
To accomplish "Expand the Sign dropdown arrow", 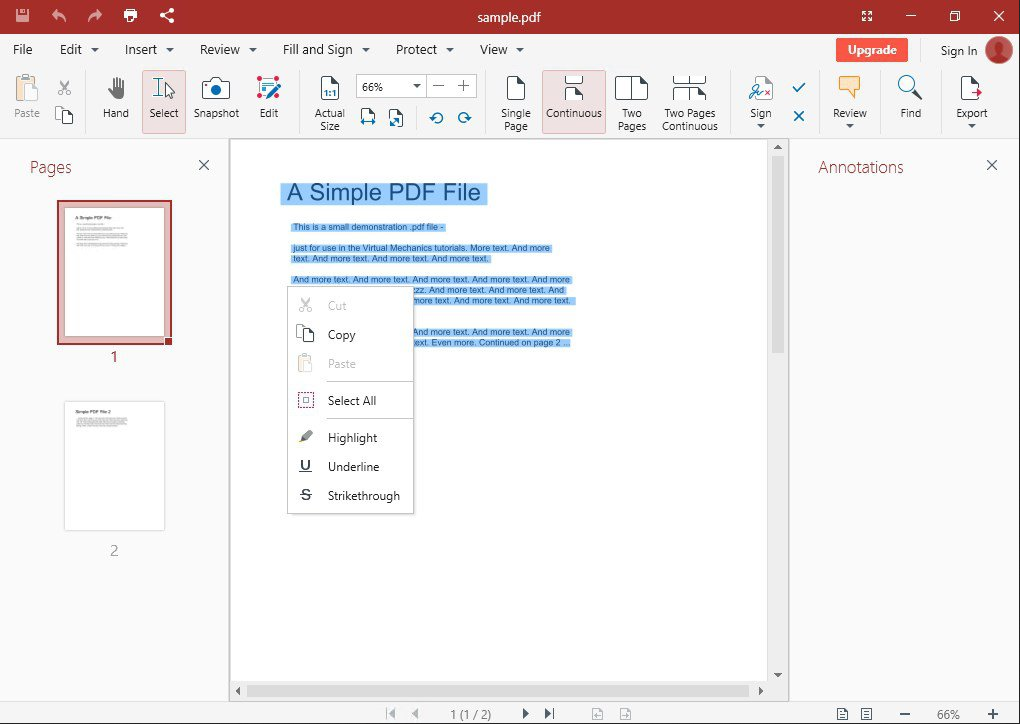I will pos(761,126).
